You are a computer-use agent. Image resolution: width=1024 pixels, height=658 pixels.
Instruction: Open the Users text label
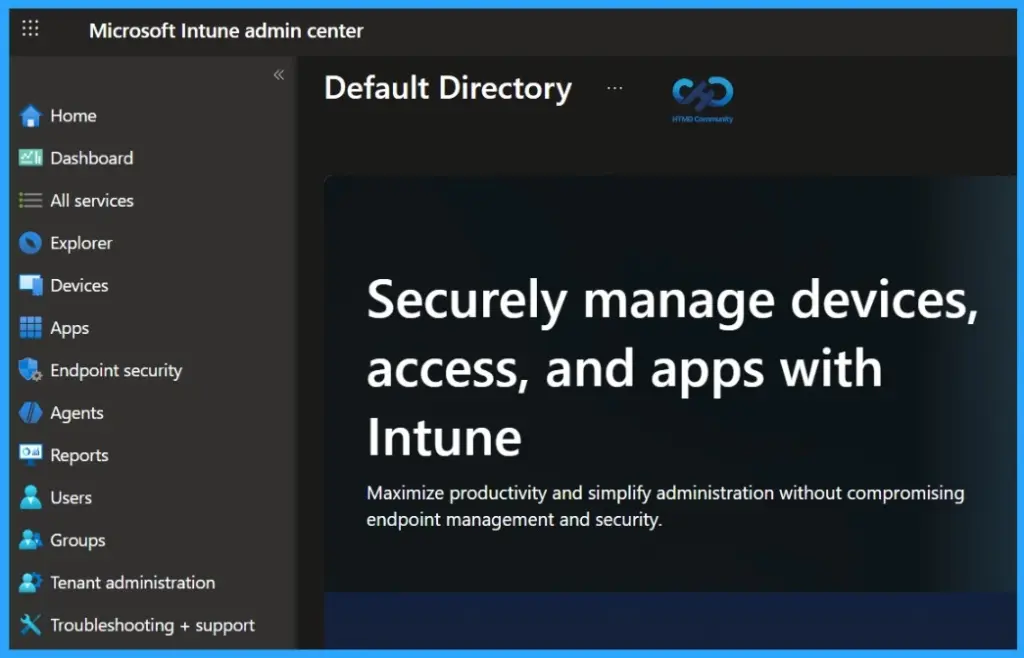71,498
